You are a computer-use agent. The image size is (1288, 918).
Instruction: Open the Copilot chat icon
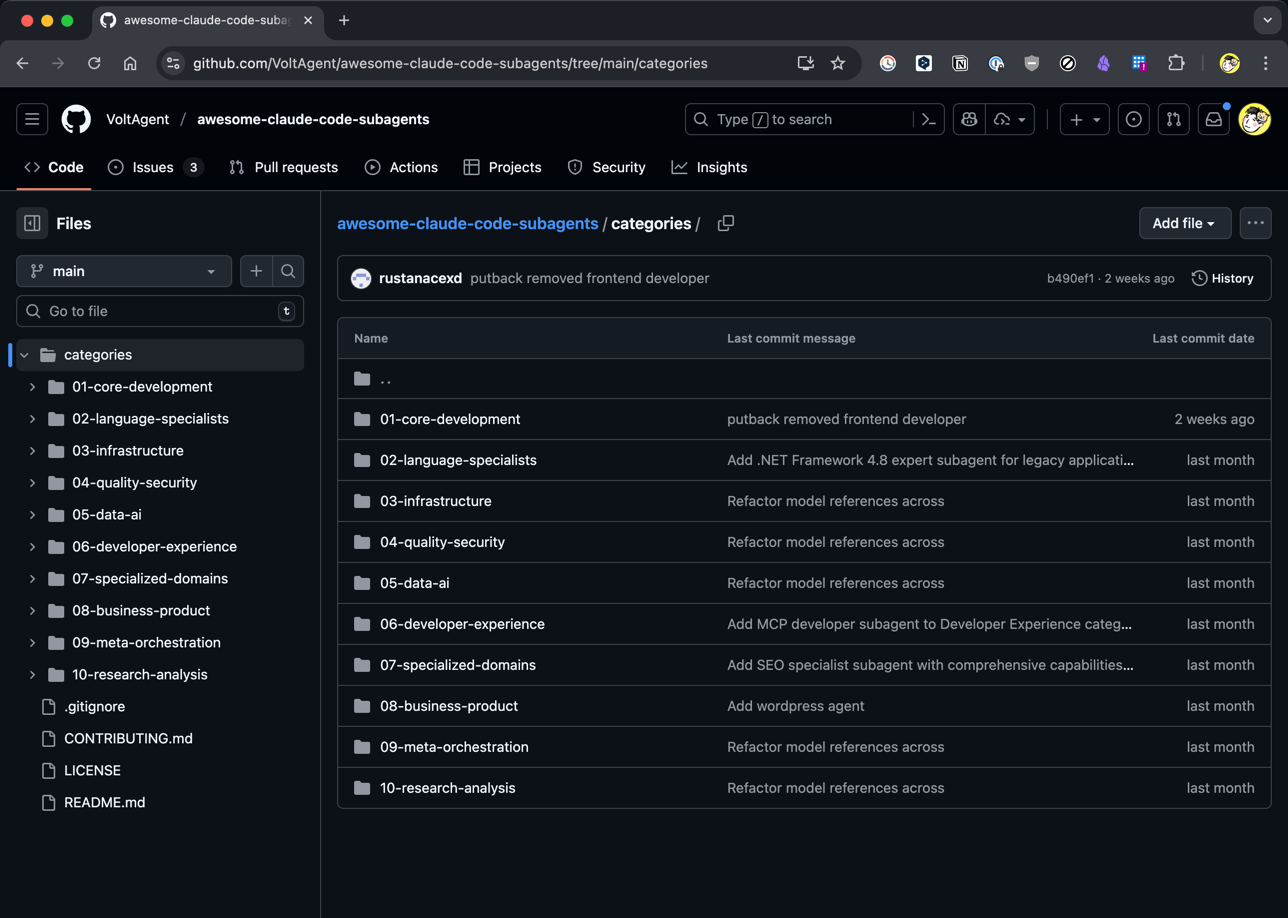(969, 119)
